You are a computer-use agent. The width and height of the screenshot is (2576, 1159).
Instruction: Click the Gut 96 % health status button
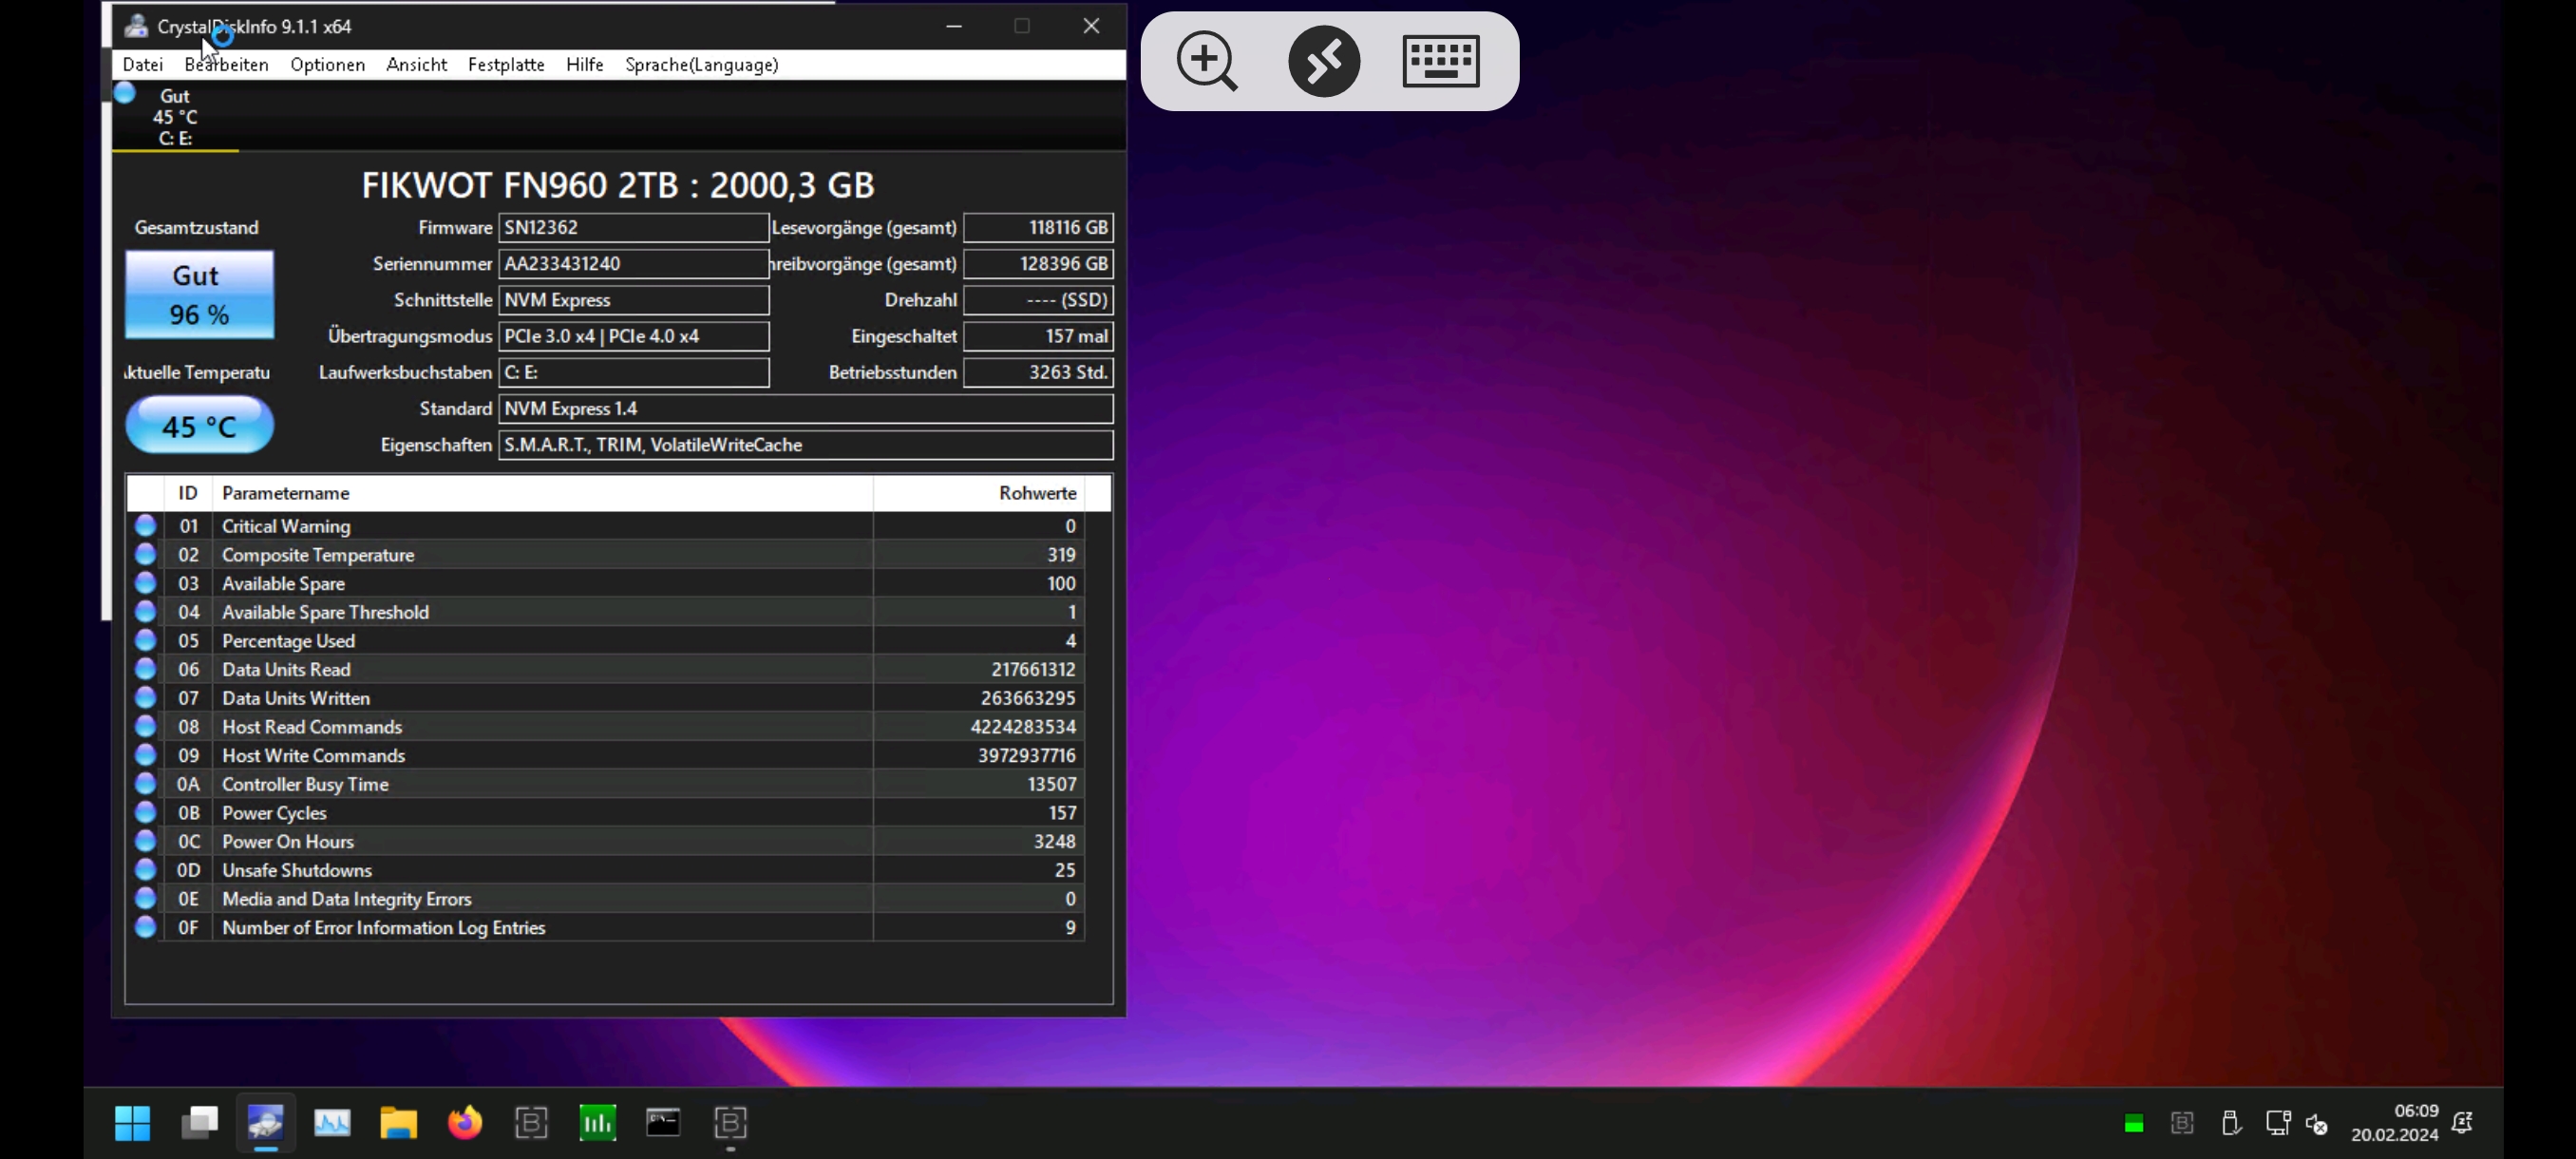click(199, 295)
